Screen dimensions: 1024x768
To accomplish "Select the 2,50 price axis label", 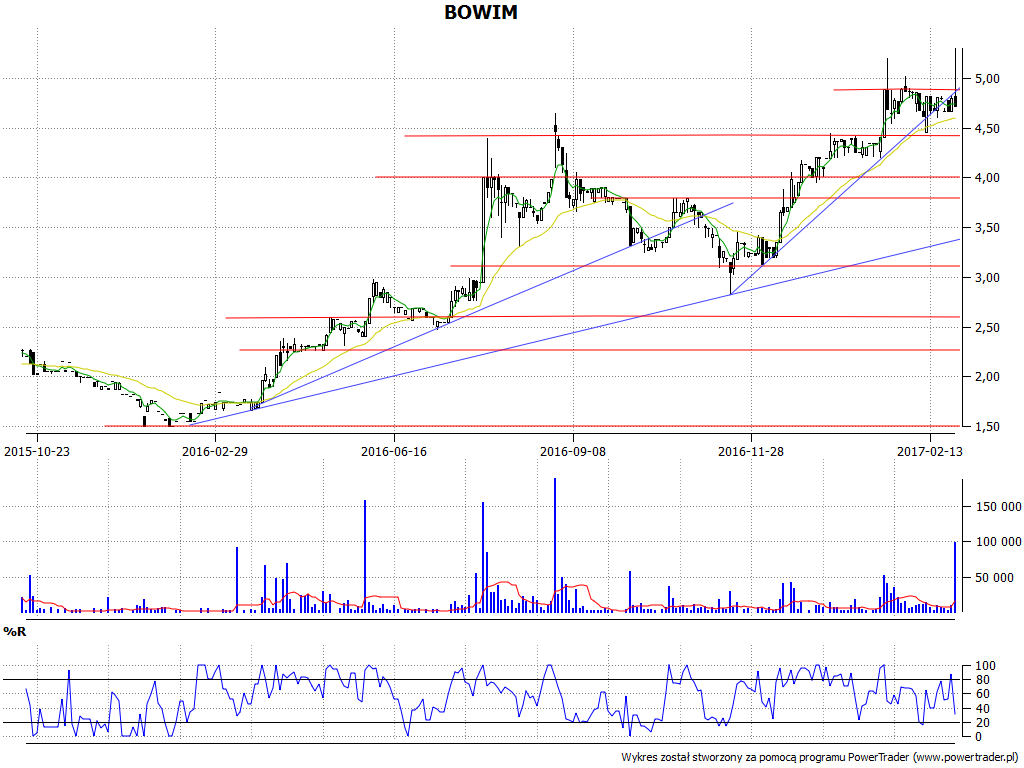I will tap(987, 327).
